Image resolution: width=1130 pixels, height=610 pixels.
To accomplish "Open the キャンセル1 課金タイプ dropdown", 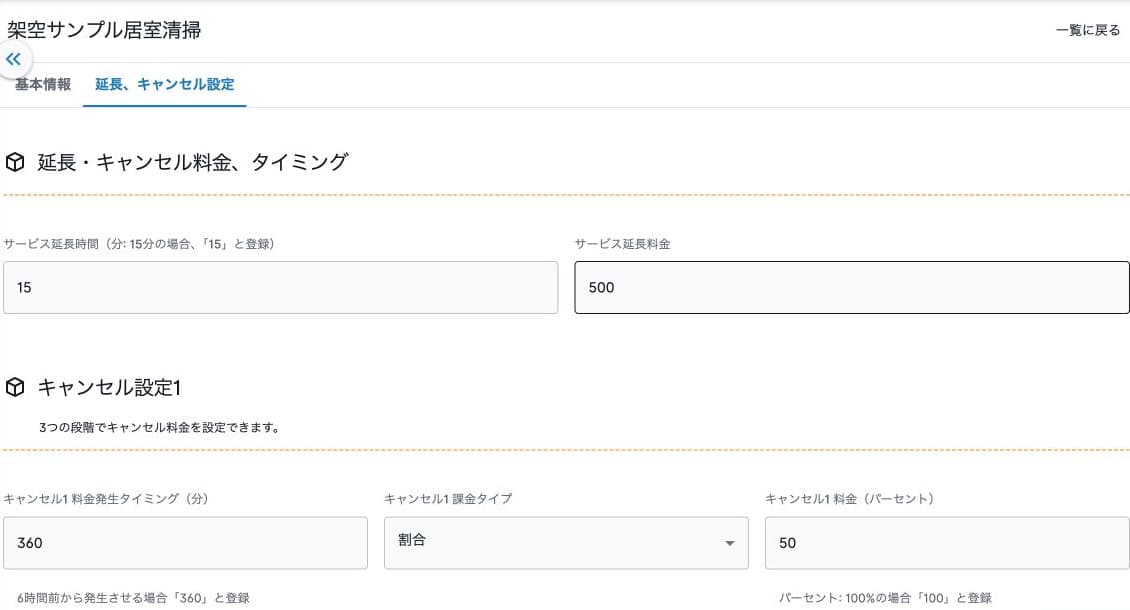I will [566, 542].
